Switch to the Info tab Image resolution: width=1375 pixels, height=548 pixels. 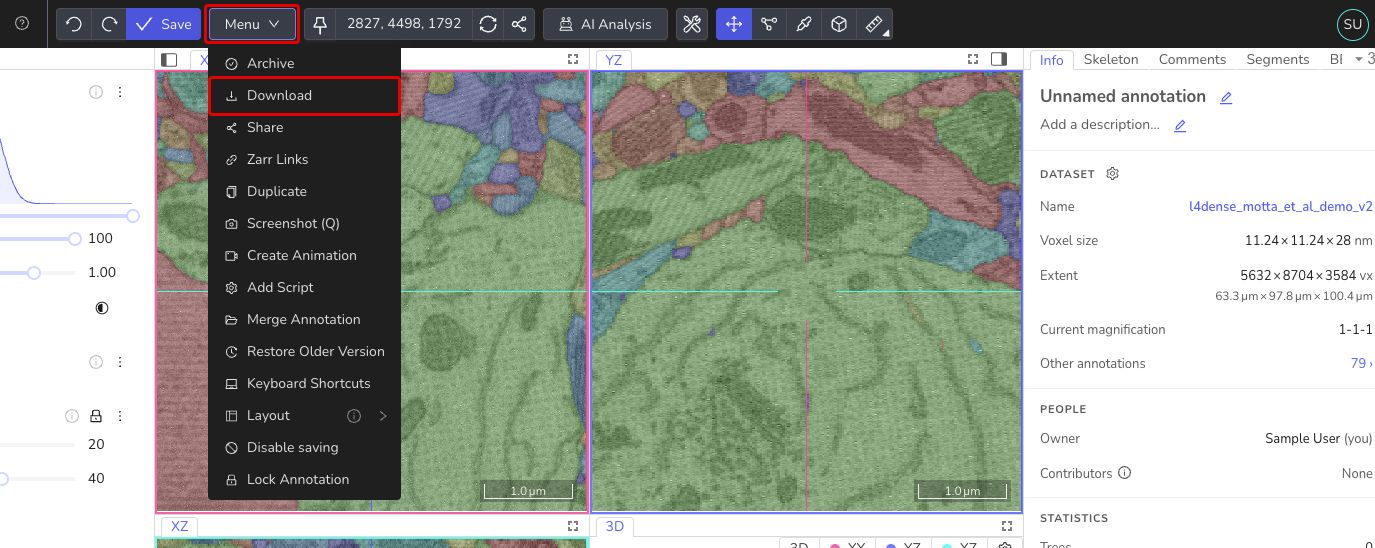point(1051,60)
